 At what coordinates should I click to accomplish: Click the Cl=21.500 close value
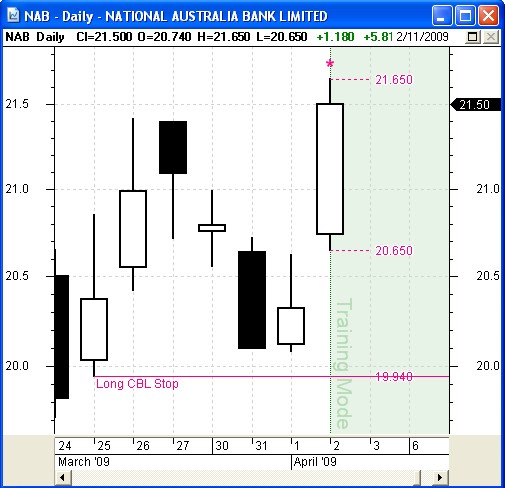point(104,37)
